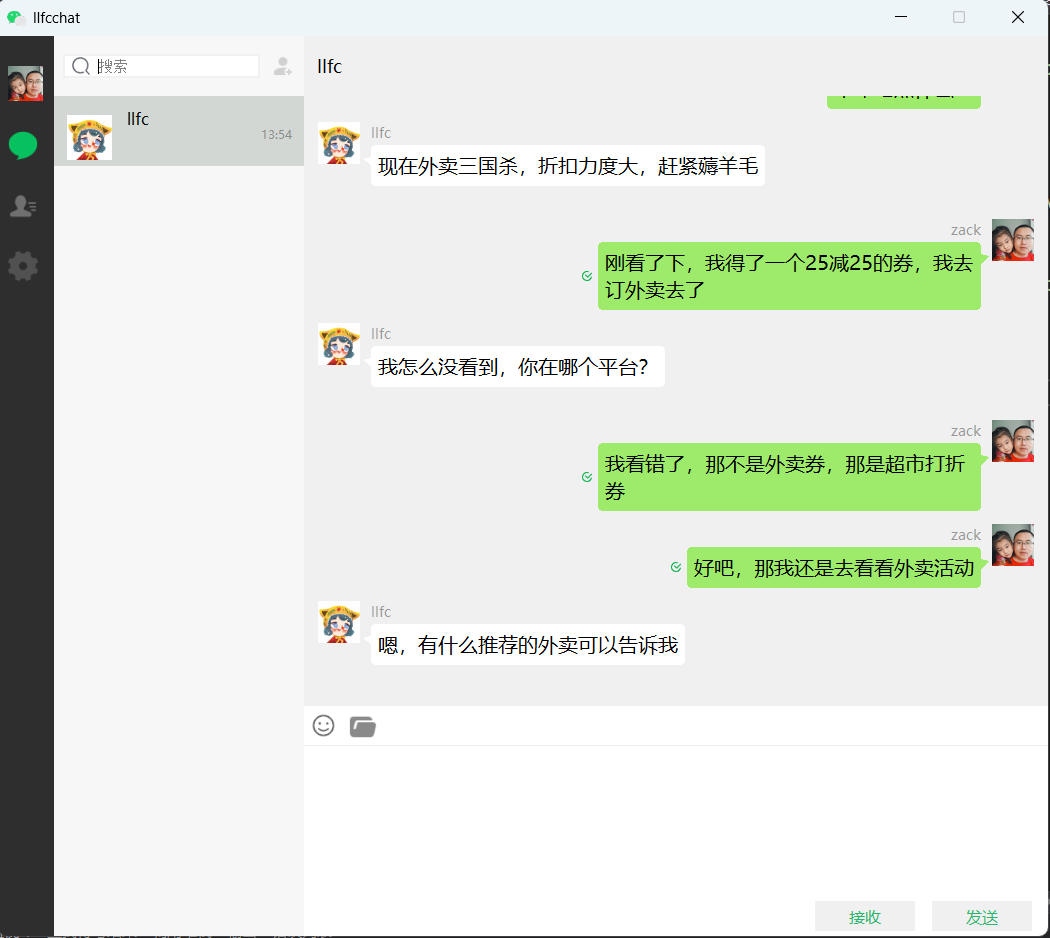Click the search magnifier icon
This screenshot has width=1050, height=938.
81,66
